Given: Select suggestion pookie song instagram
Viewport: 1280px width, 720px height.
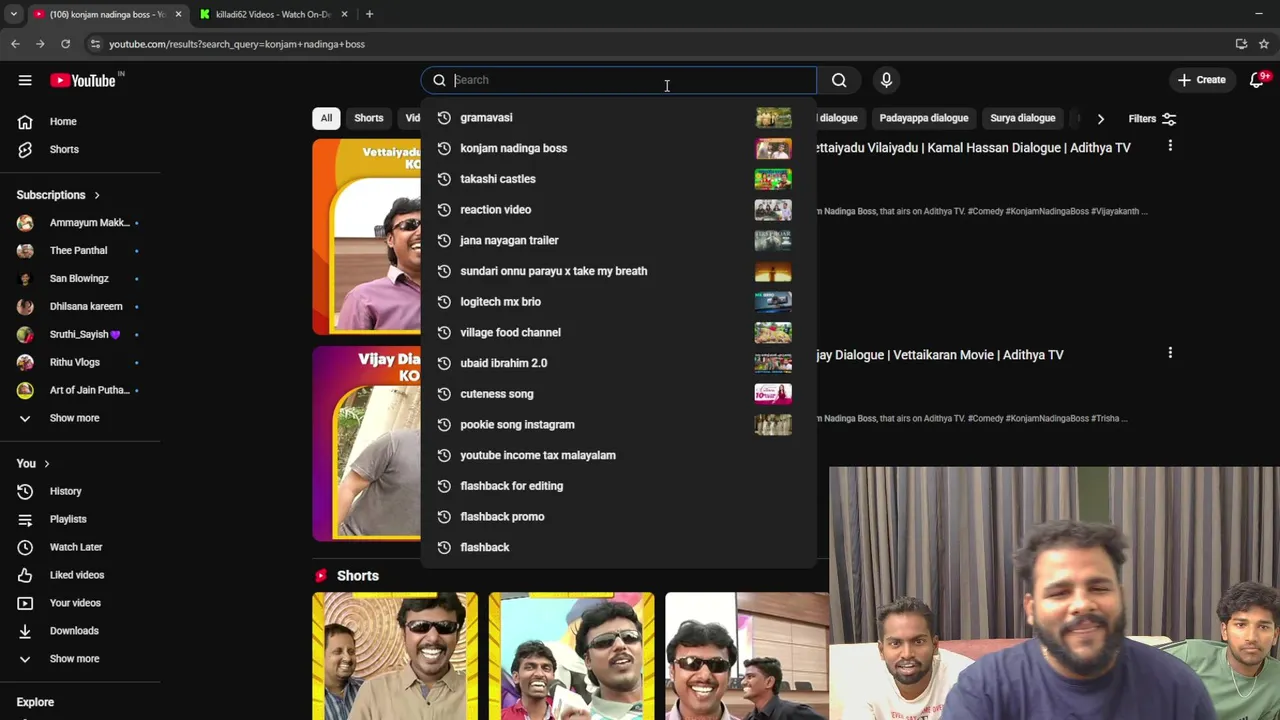Looking at the screenshot, I should (618, 424).
